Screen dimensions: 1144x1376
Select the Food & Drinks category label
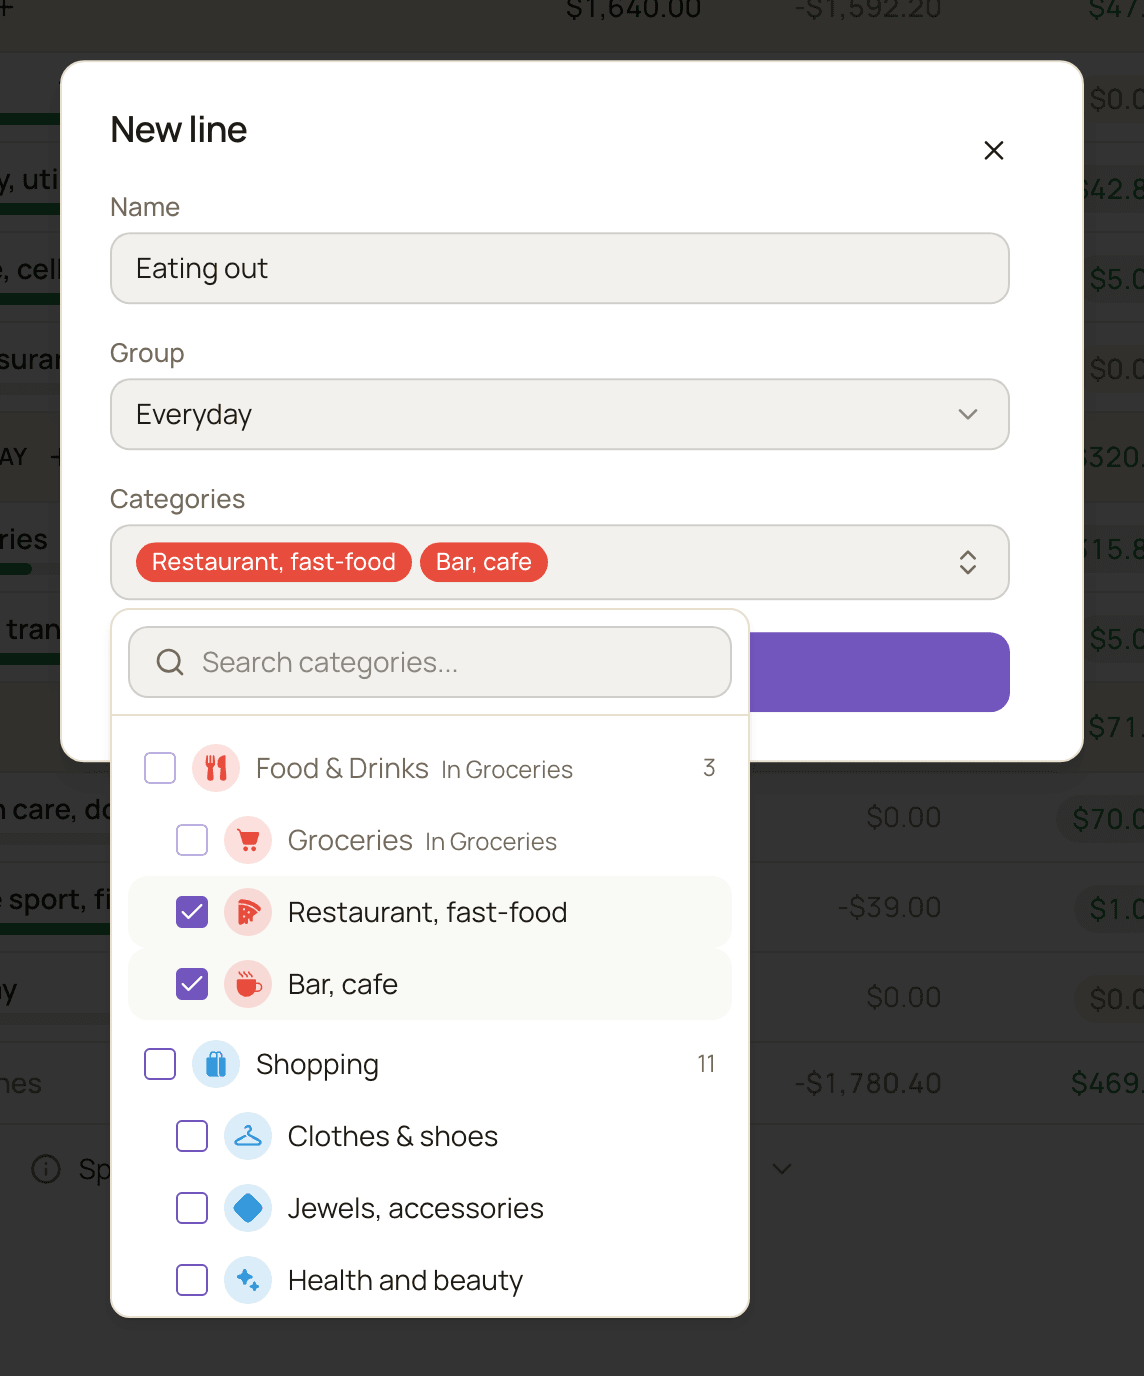tap(342, 768)
